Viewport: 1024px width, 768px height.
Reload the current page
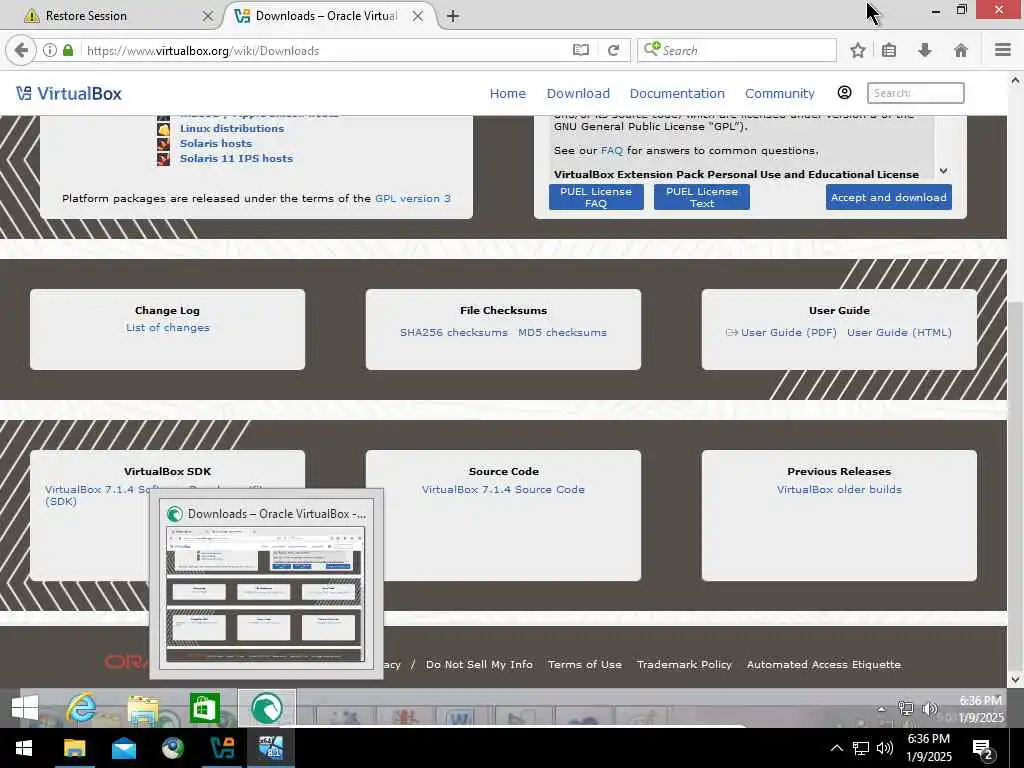pos(613,50)
